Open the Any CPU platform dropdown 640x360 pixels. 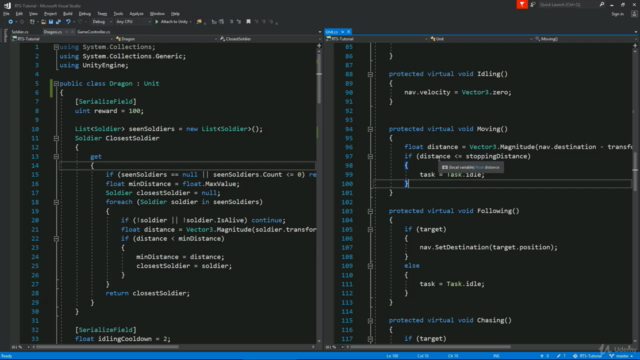click(133, 22)
